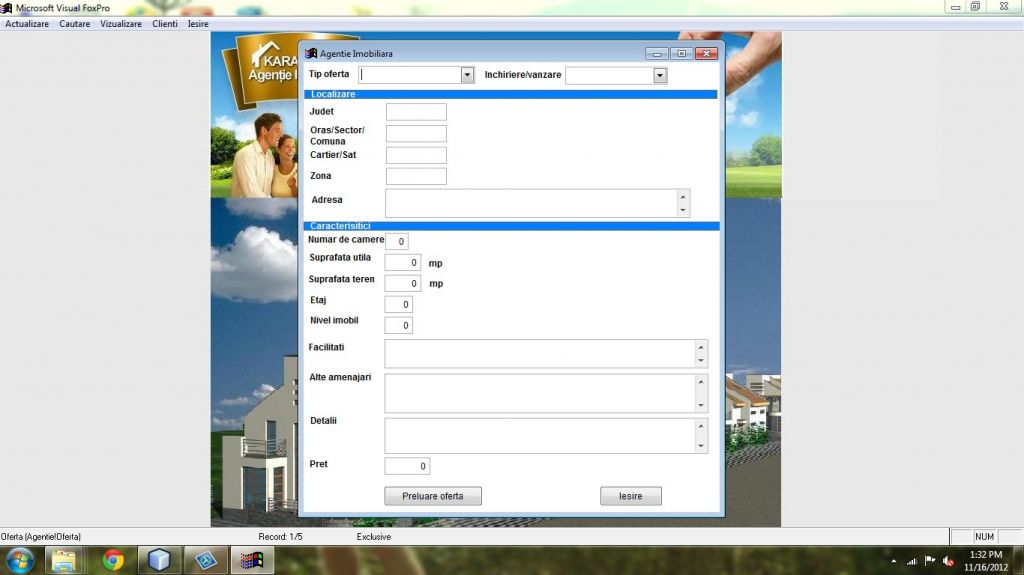Show hidden system tray icons
Image resolution: width=1024 pixels, height=575 pixels.
point(893,561)
